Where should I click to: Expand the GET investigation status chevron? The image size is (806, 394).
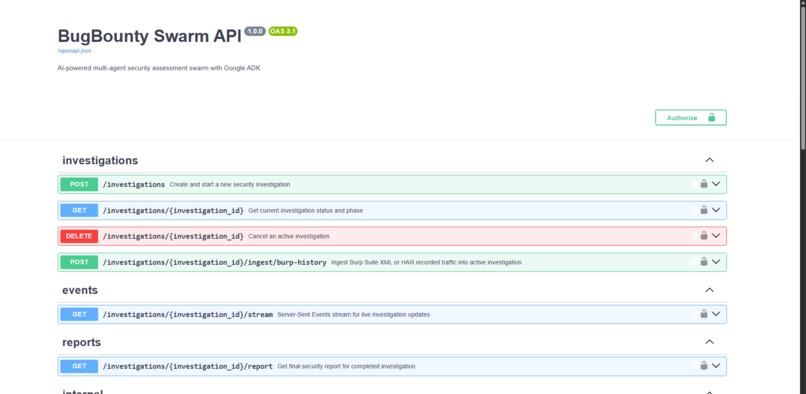pos(716,210)
